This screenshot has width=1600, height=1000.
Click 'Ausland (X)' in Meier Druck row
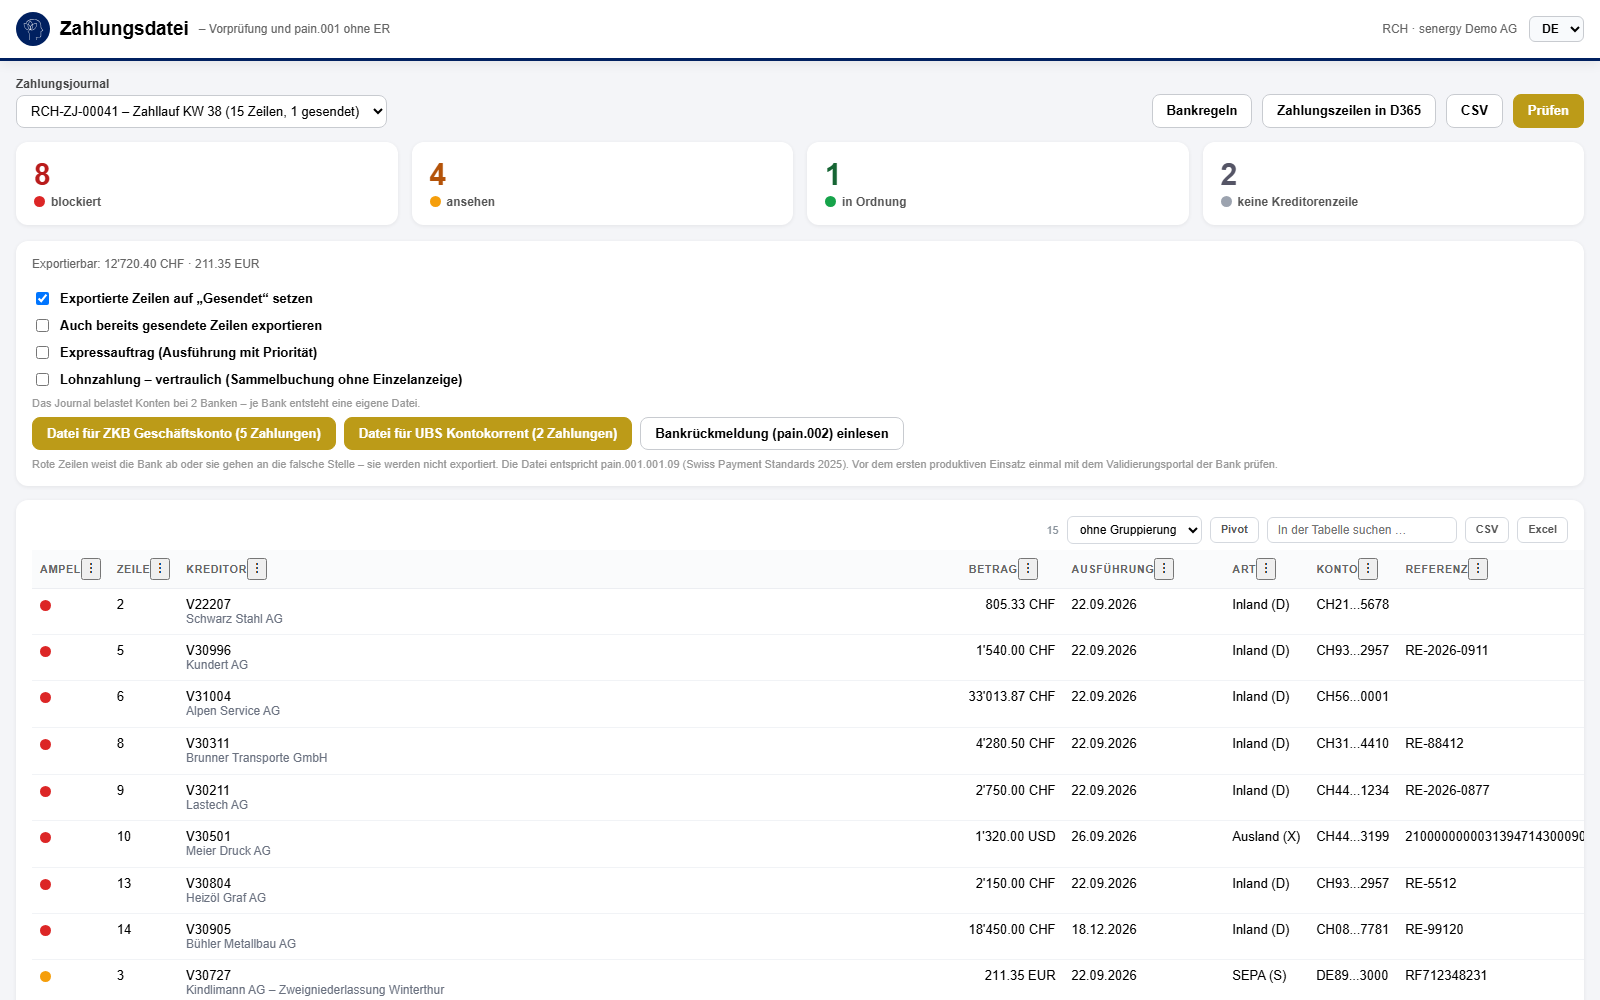pyautogui.click(x=1266, y=837)
